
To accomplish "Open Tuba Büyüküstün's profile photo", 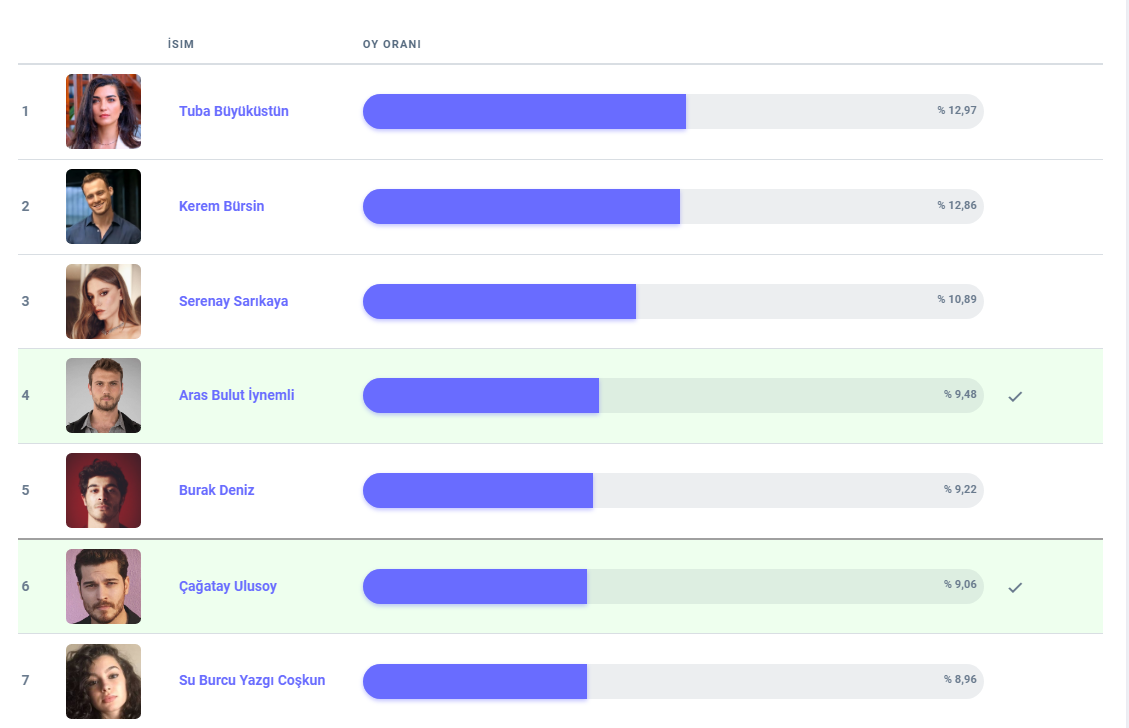I will point(103,111).
